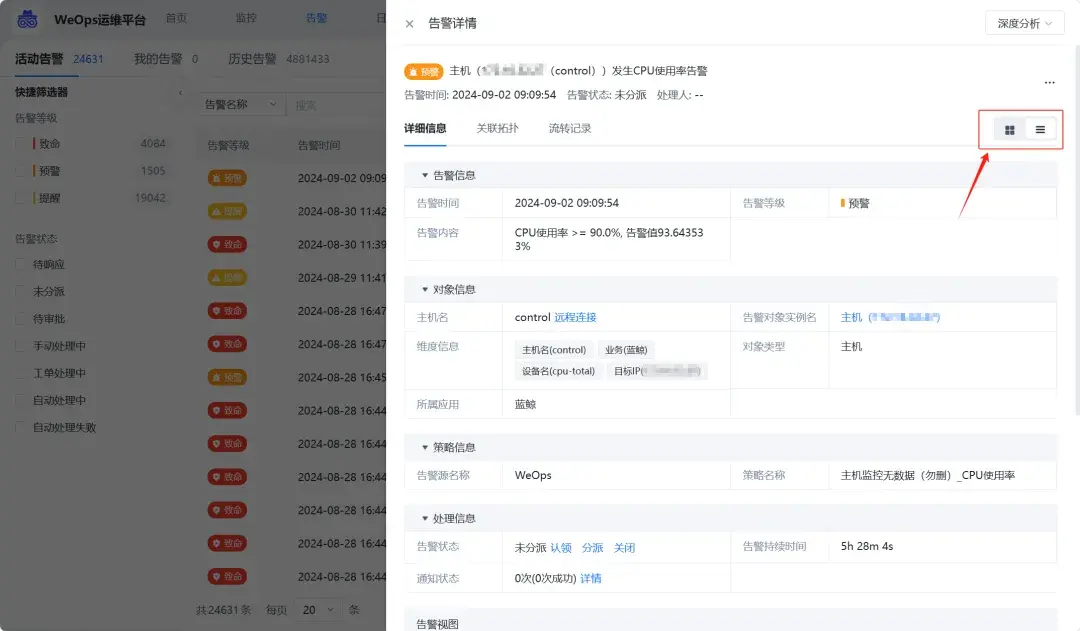
Task: Switch alert view to list layout
Action: [x=1040, y=128]
